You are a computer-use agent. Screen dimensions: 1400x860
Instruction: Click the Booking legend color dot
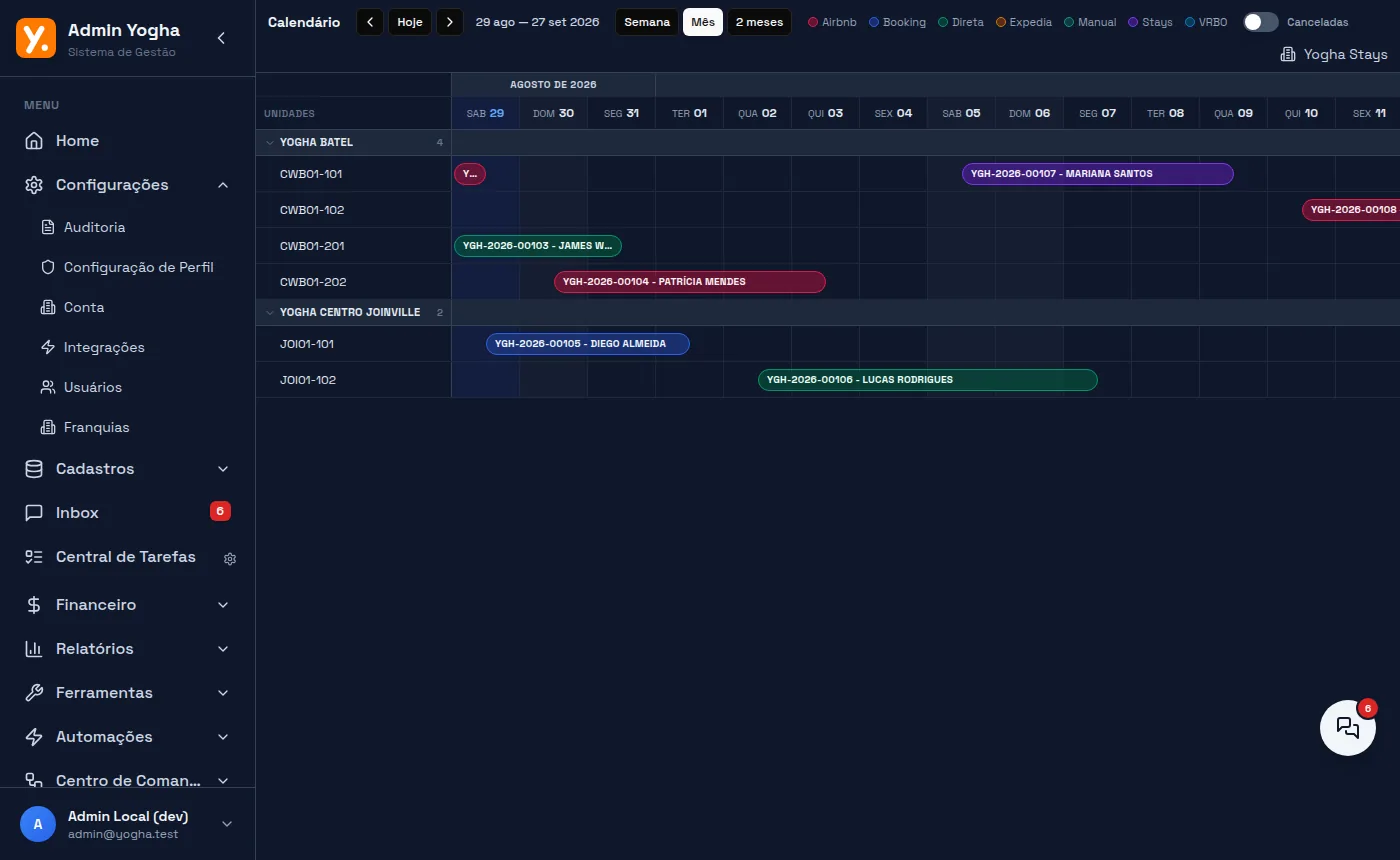(874, 22)
